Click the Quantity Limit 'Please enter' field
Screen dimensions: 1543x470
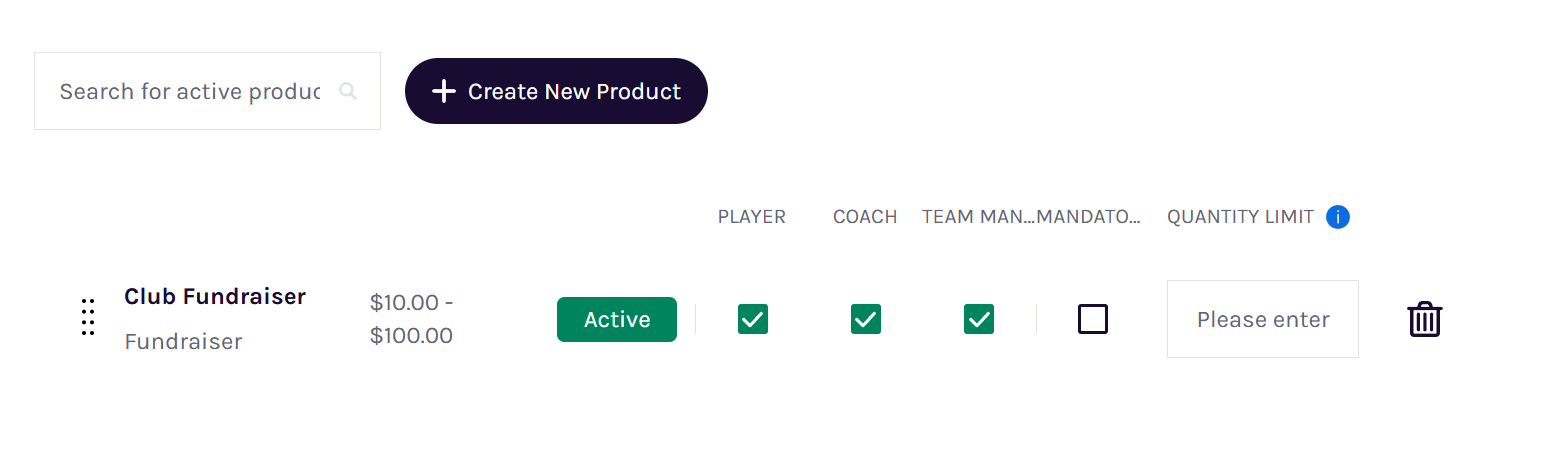tap(1263, 319)
